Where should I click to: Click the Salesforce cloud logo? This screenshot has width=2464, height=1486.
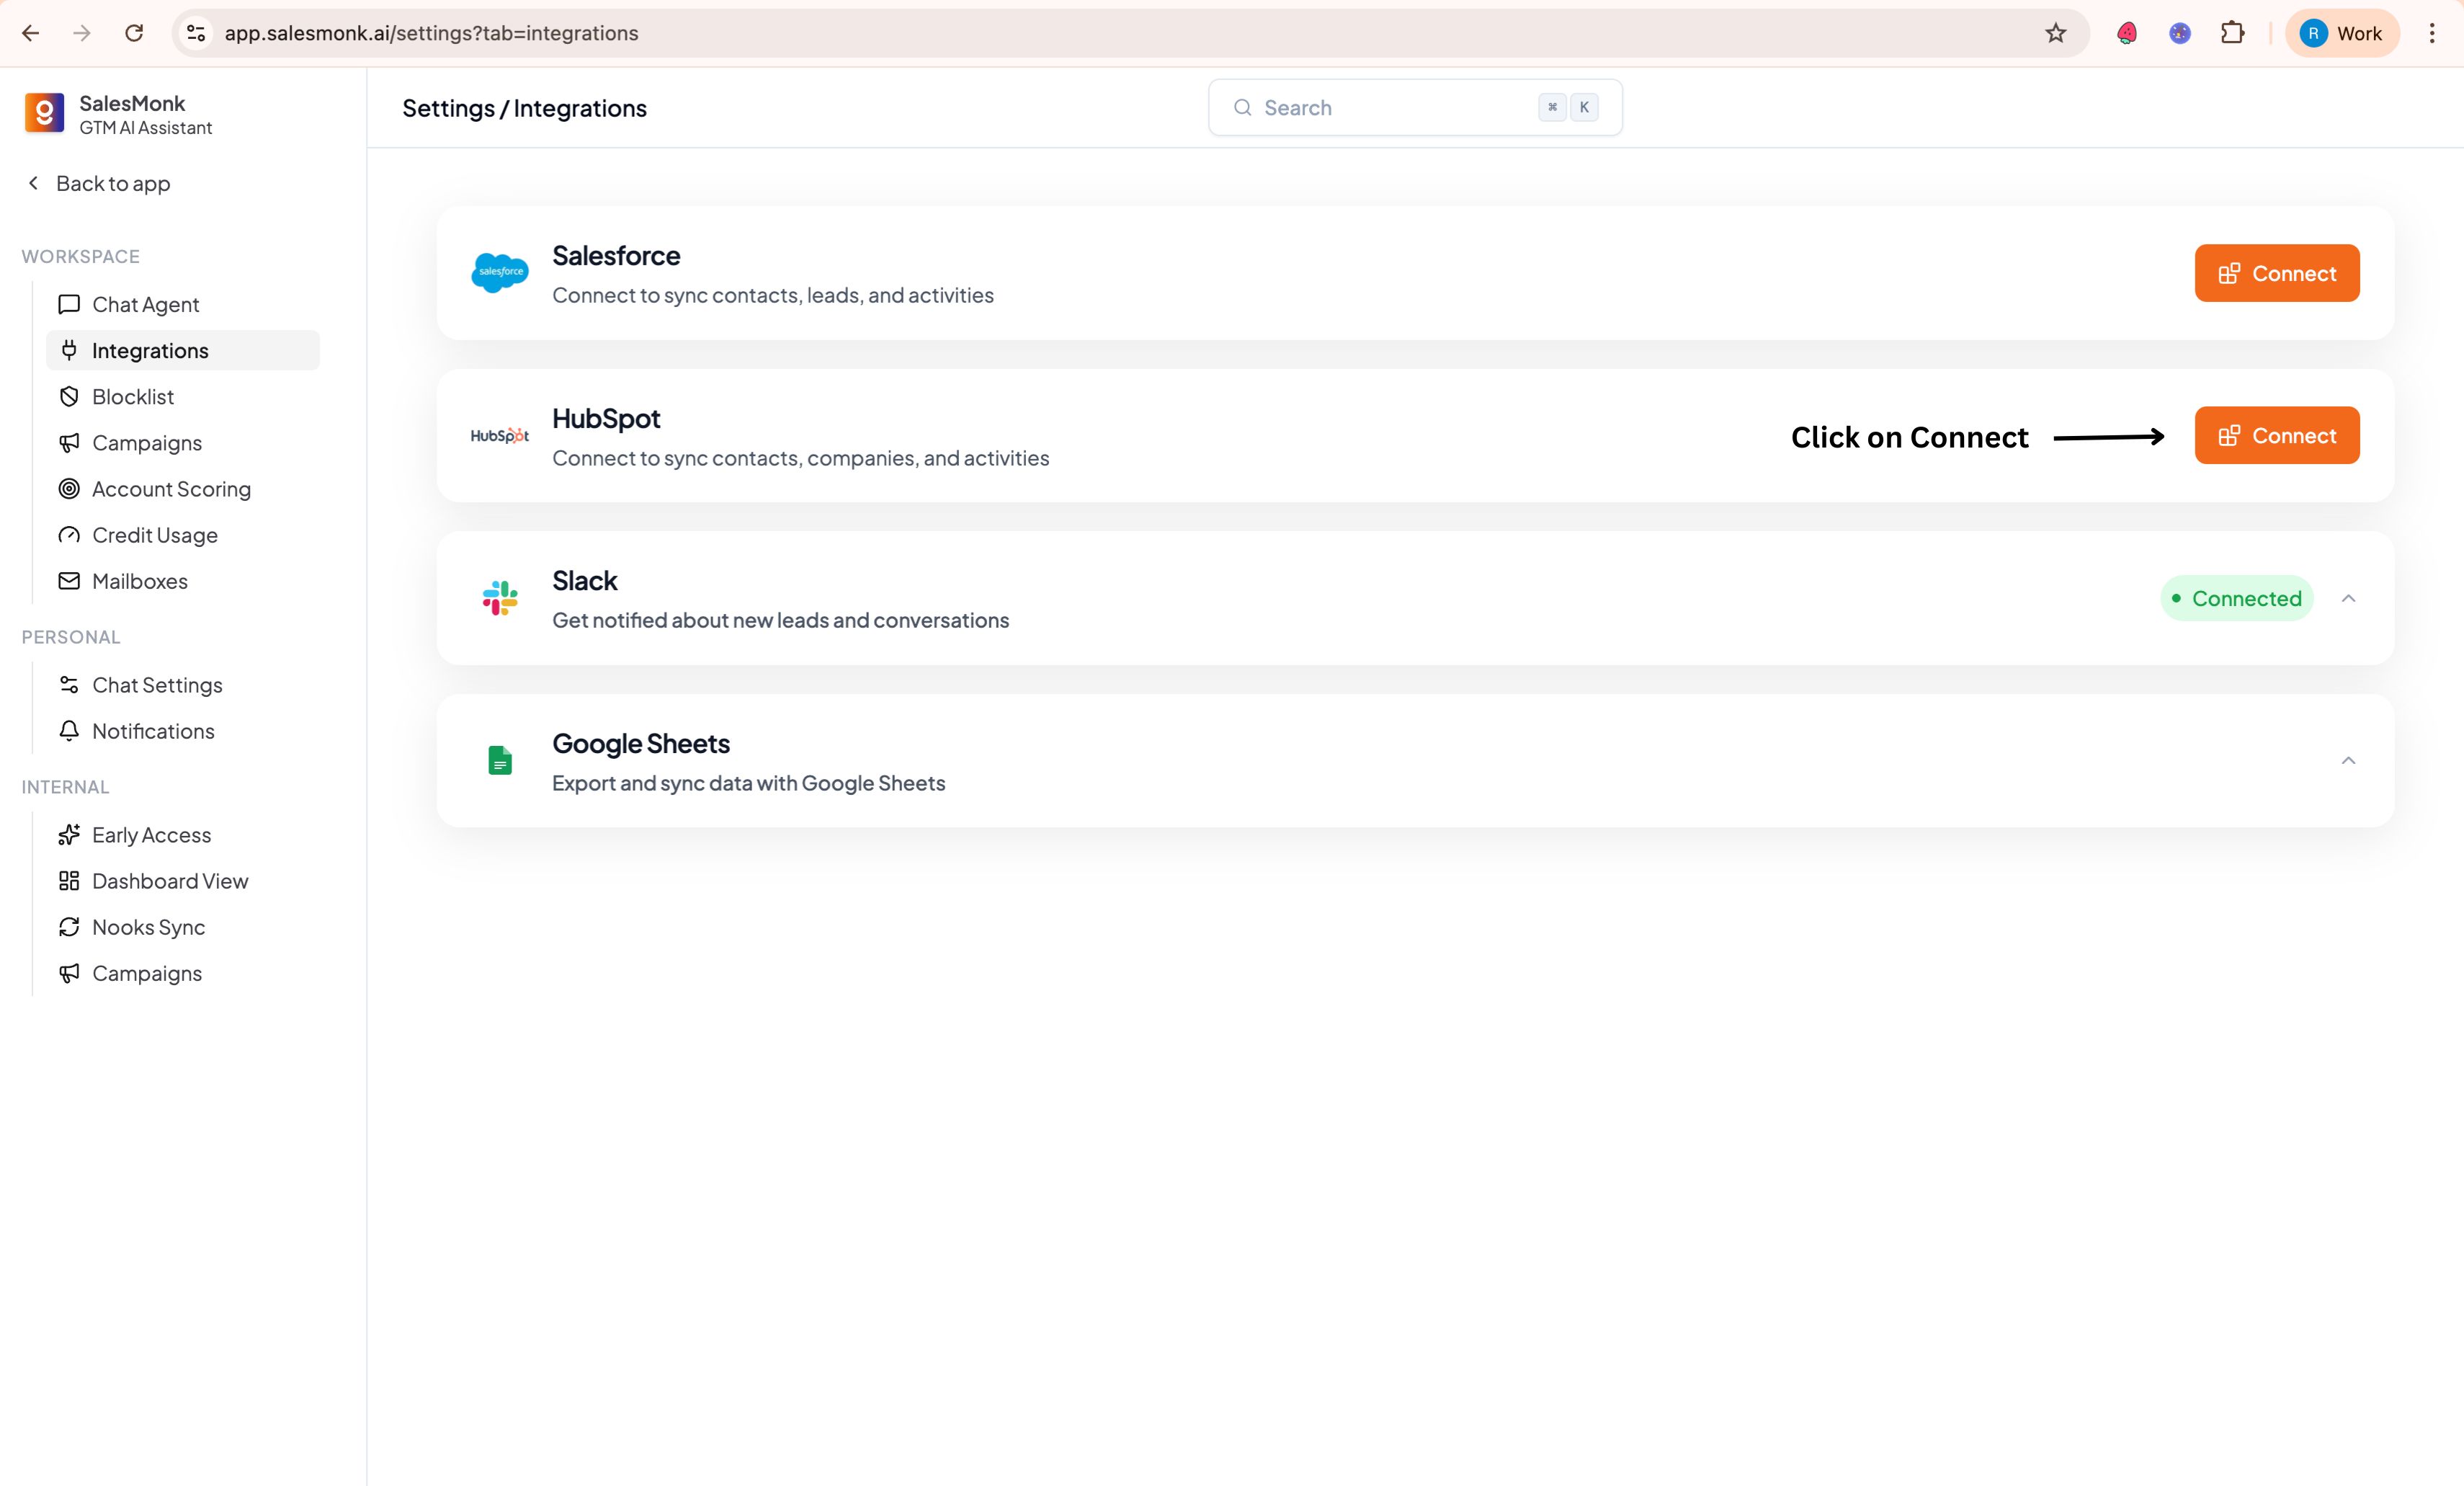(499, 272)
